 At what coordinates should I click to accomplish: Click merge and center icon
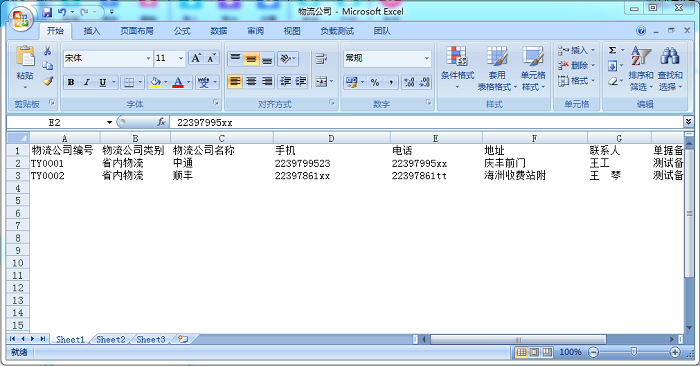[321, 82]
